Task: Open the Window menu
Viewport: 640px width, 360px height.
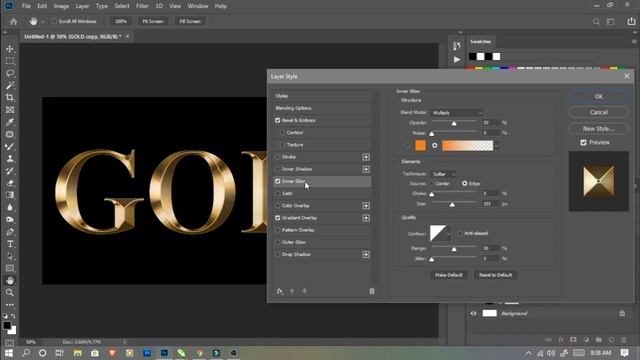Action: point(198,6)
